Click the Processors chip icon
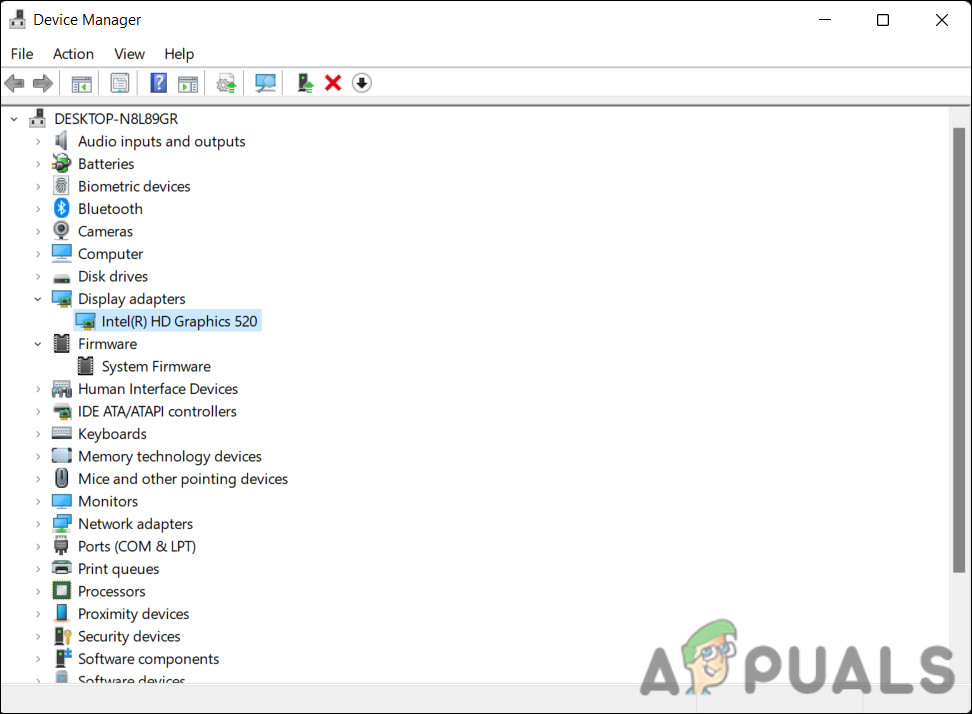Viewport: 972px width, 714px height. 61,591
